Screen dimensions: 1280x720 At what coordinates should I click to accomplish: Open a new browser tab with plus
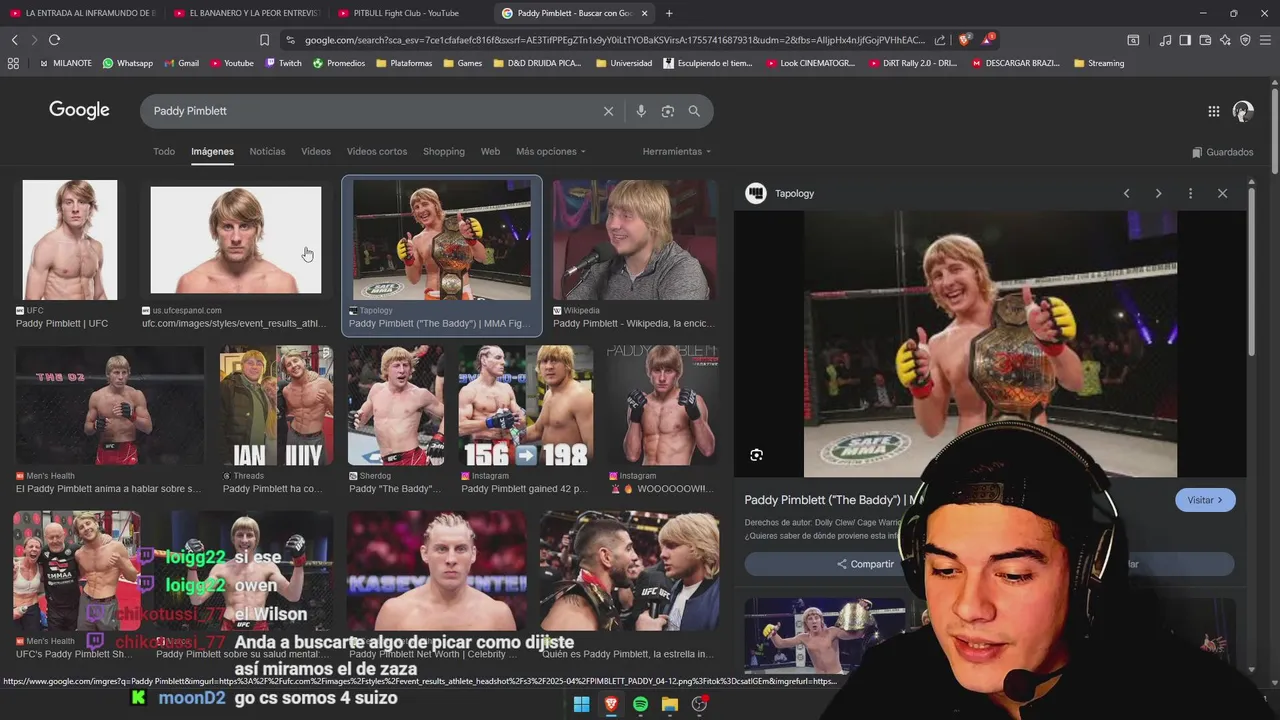tap(669, 13)
